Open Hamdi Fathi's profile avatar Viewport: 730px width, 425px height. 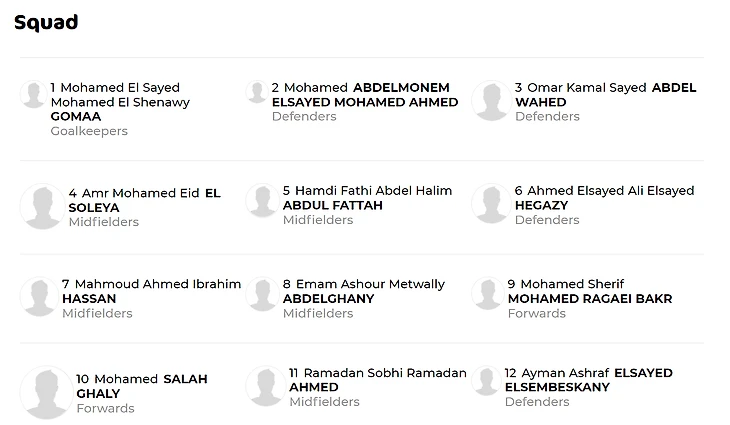pos(262,201)
